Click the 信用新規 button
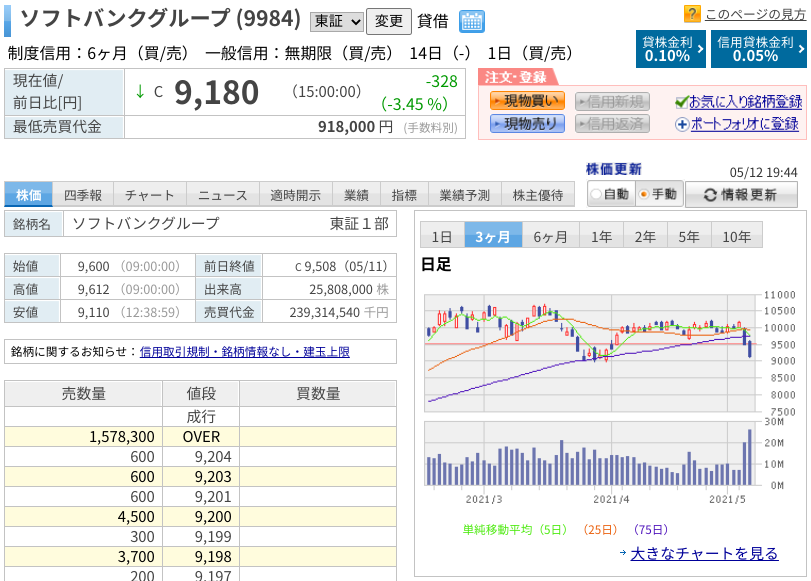This screenshot has height=581, width=811. coord(612,101)
